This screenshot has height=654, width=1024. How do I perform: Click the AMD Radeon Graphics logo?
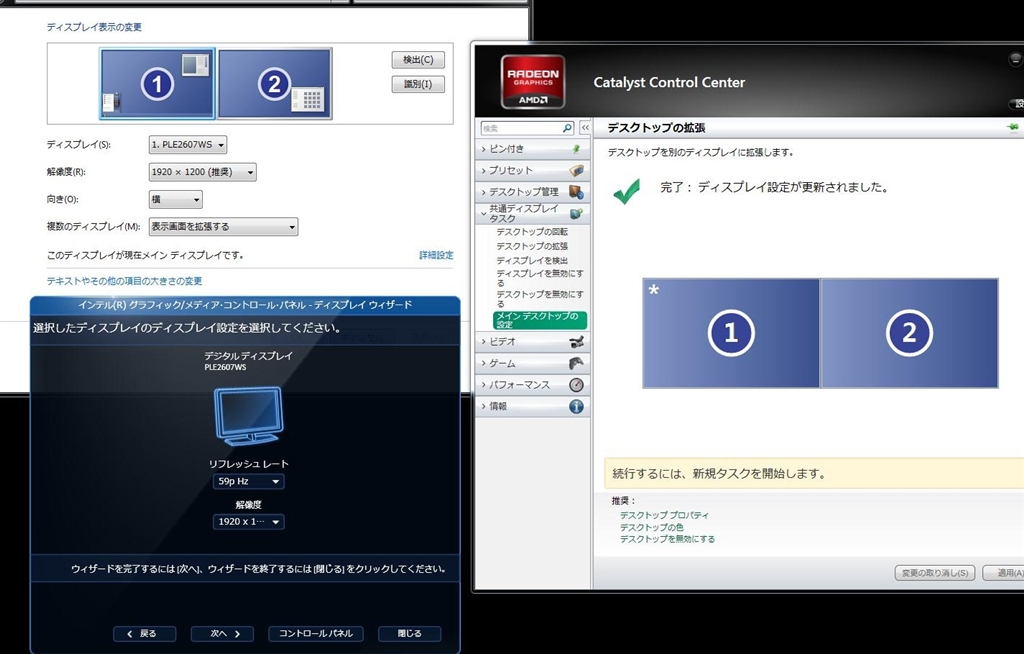click(x=533, y=82)
